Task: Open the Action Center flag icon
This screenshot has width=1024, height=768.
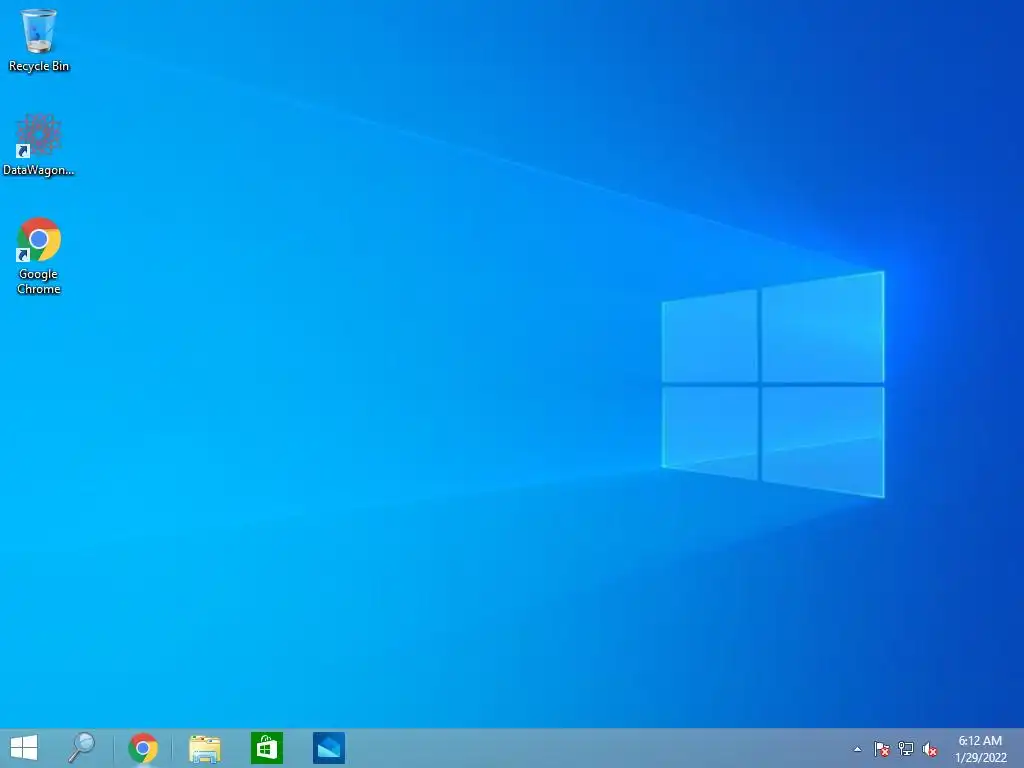Action: point(882,749)
